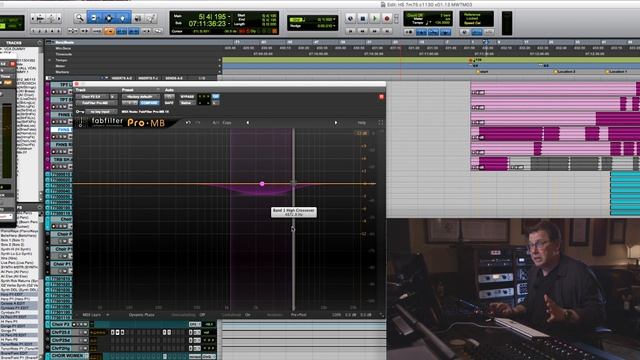The image size is (640, 360).
Task: Toggle plug-in BYPASS
Action: [x=187, y=97]
